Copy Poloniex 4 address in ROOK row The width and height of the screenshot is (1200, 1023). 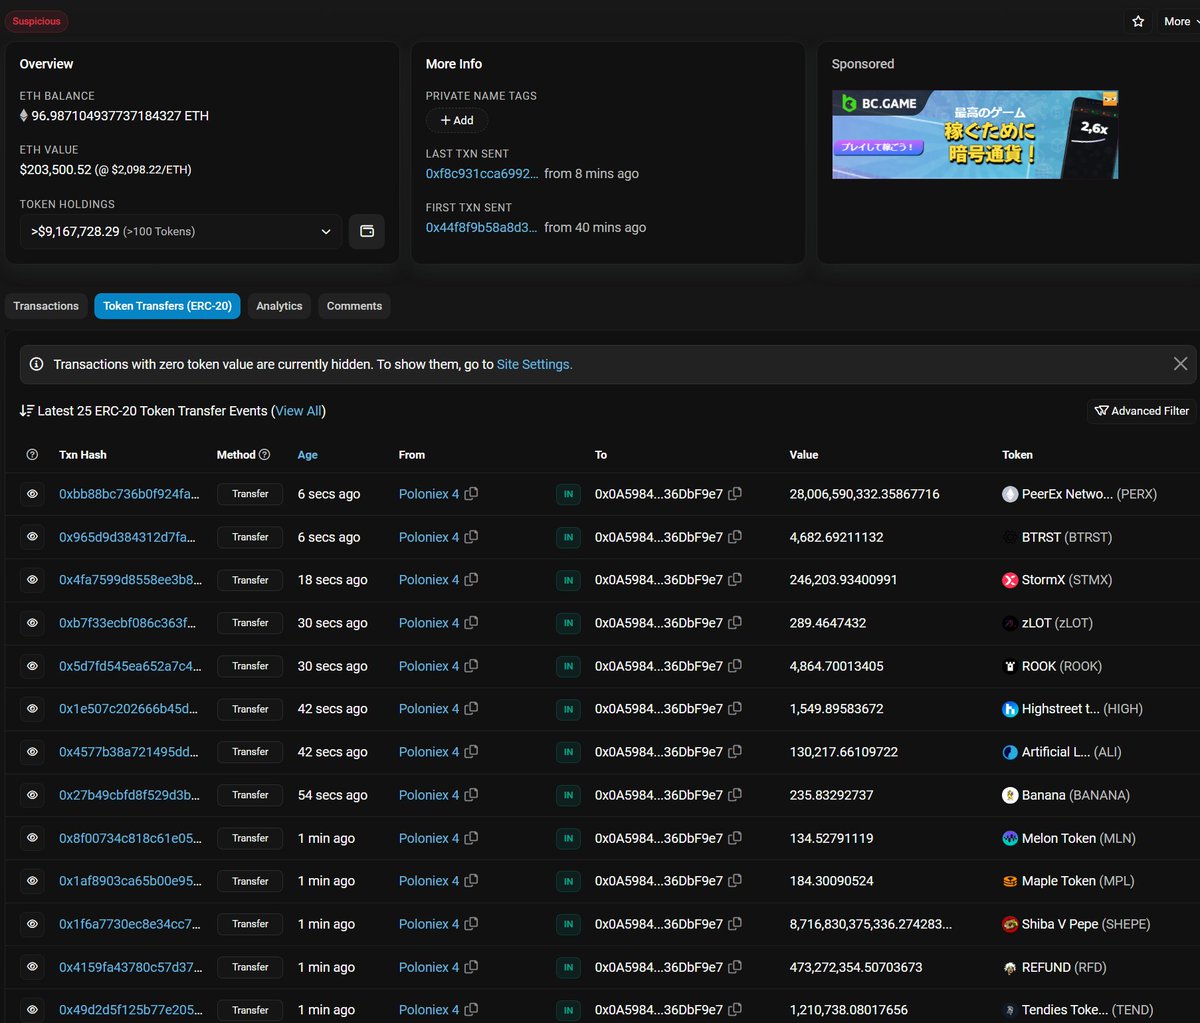471,666
